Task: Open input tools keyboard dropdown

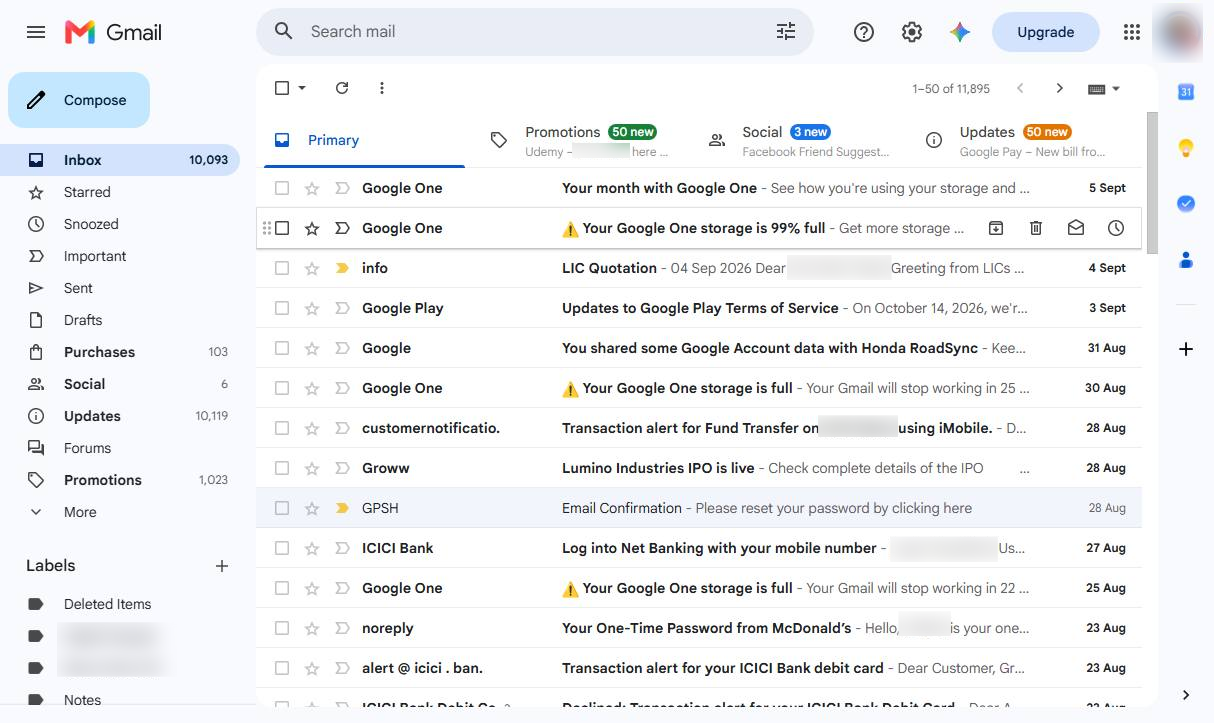Action: (x=1104, y=88)
